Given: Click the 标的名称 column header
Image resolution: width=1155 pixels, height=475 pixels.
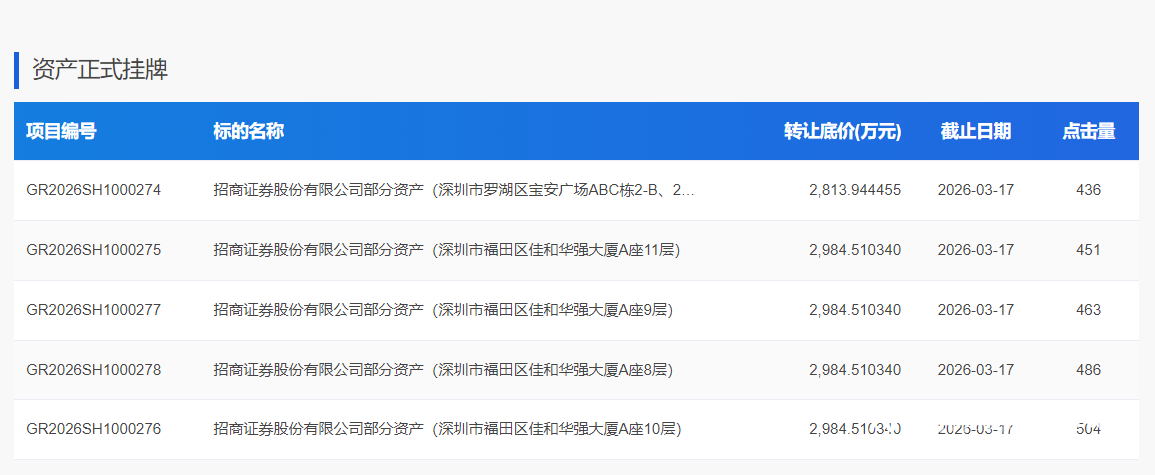Looking at the screenshot, I should point(249,131).
